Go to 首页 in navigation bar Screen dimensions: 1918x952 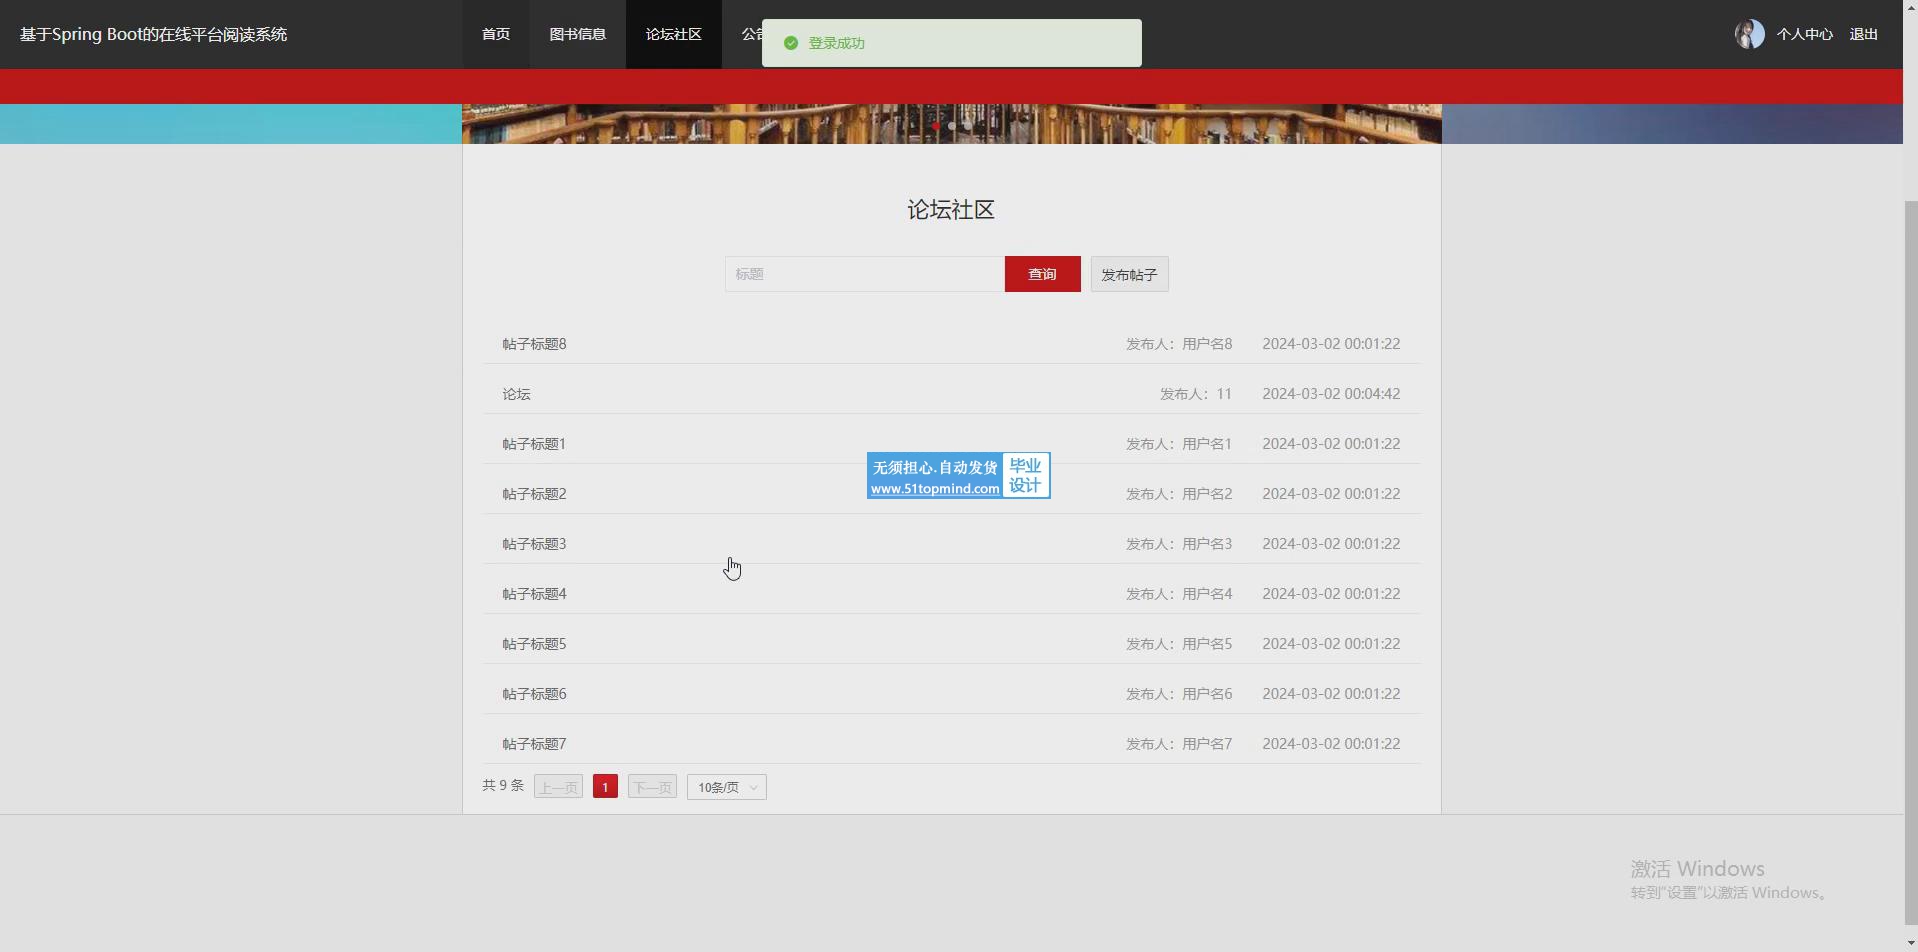pos(496,34)
